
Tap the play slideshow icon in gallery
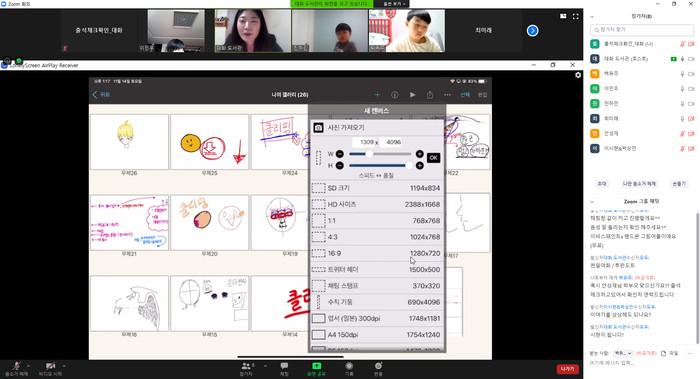[412, 95]
